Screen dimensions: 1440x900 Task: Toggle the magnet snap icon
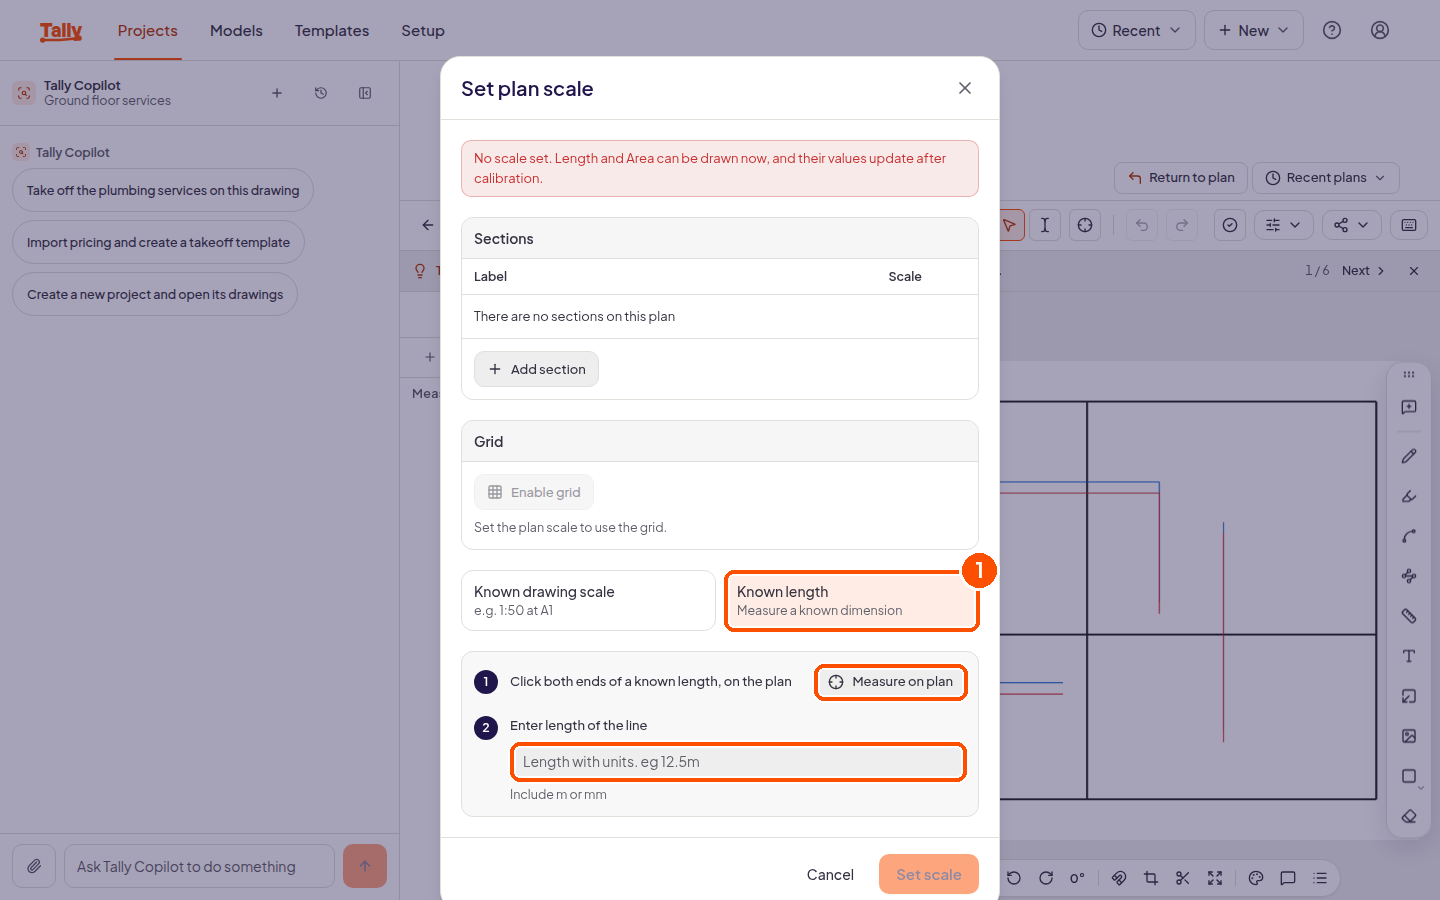coord(1119,878)
